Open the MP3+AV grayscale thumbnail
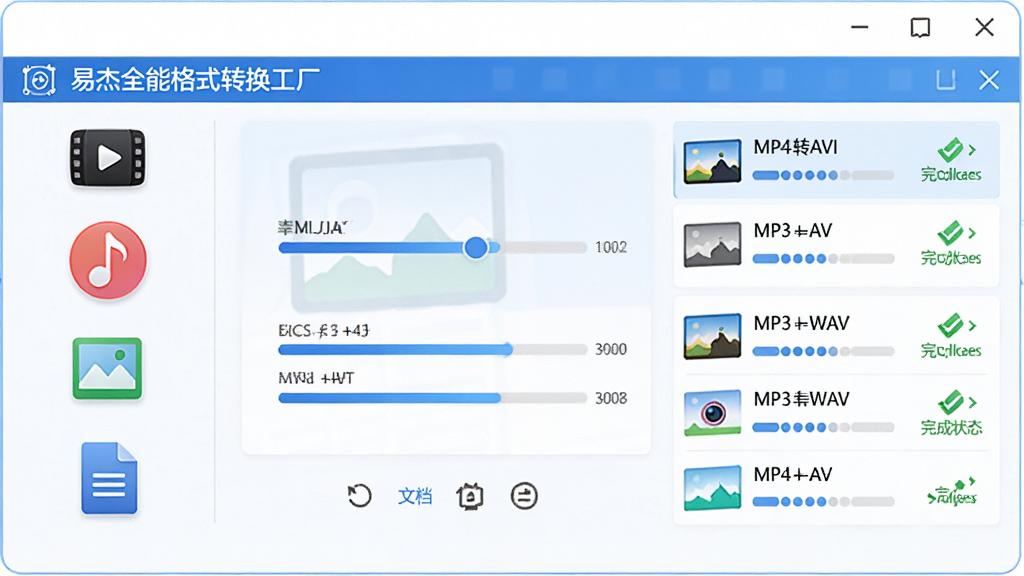This screenshot has height=576, width=1024. (x=712, y=245)
